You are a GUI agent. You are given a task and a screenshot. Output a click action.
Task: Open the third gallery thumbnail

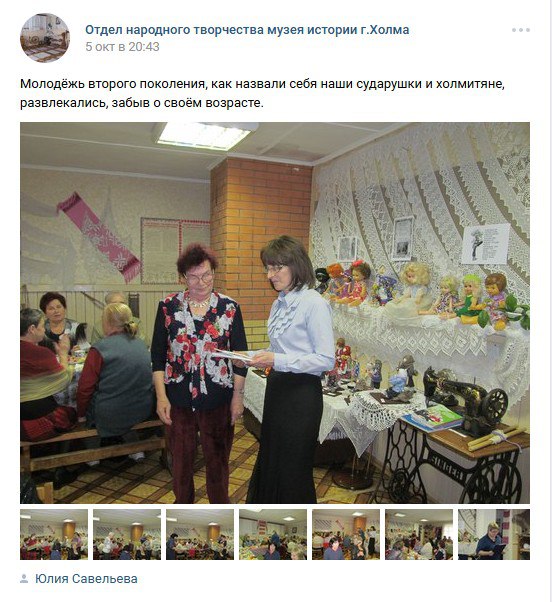pos(200,534)
